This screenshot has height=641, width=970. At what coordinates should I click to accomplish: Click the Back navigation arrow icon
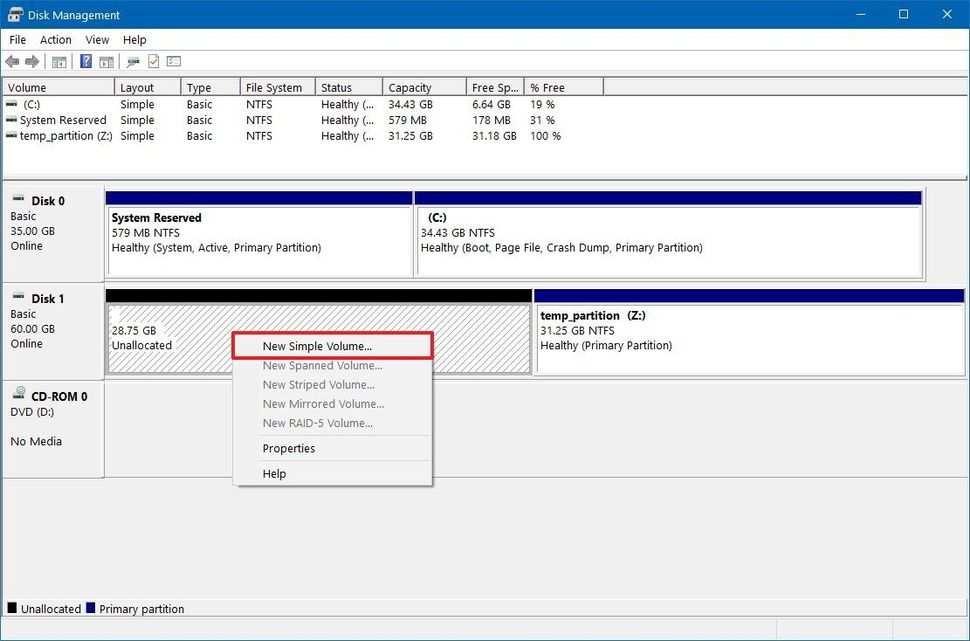coord(12,61)
